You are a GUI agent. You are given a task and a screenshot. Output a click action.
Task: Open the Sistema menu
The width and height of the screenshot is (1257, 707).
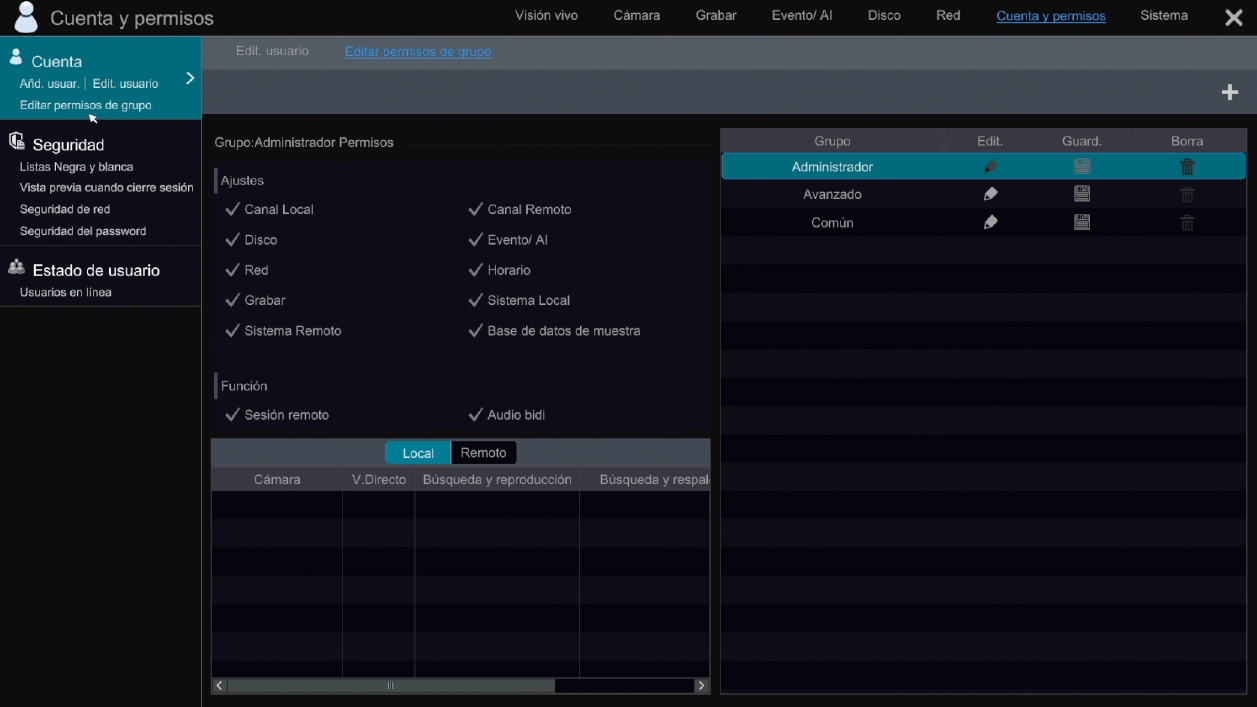coord(1164,16)
